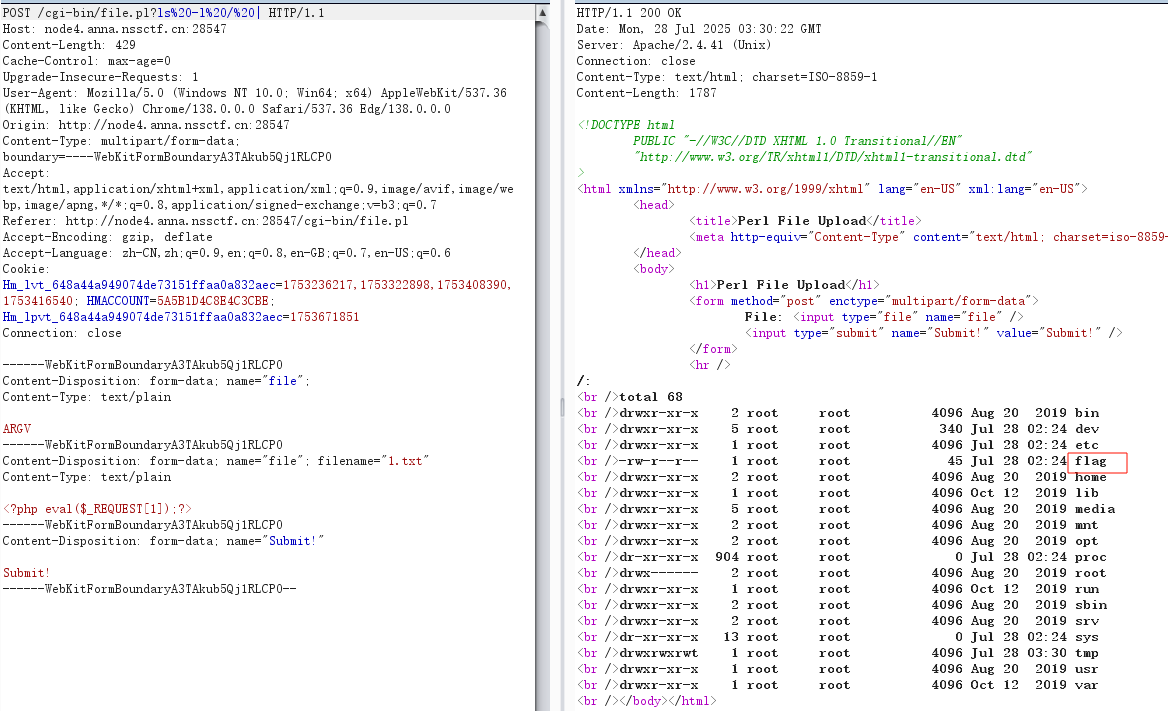
Task: Click the 'usr' directory name
Action: [1087, 669]
